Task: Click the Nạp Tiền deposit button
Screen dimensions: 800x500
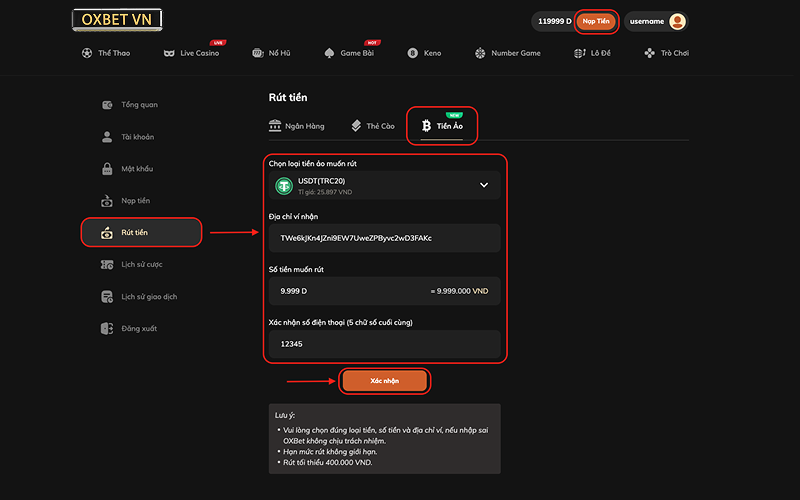Action: 596,21
